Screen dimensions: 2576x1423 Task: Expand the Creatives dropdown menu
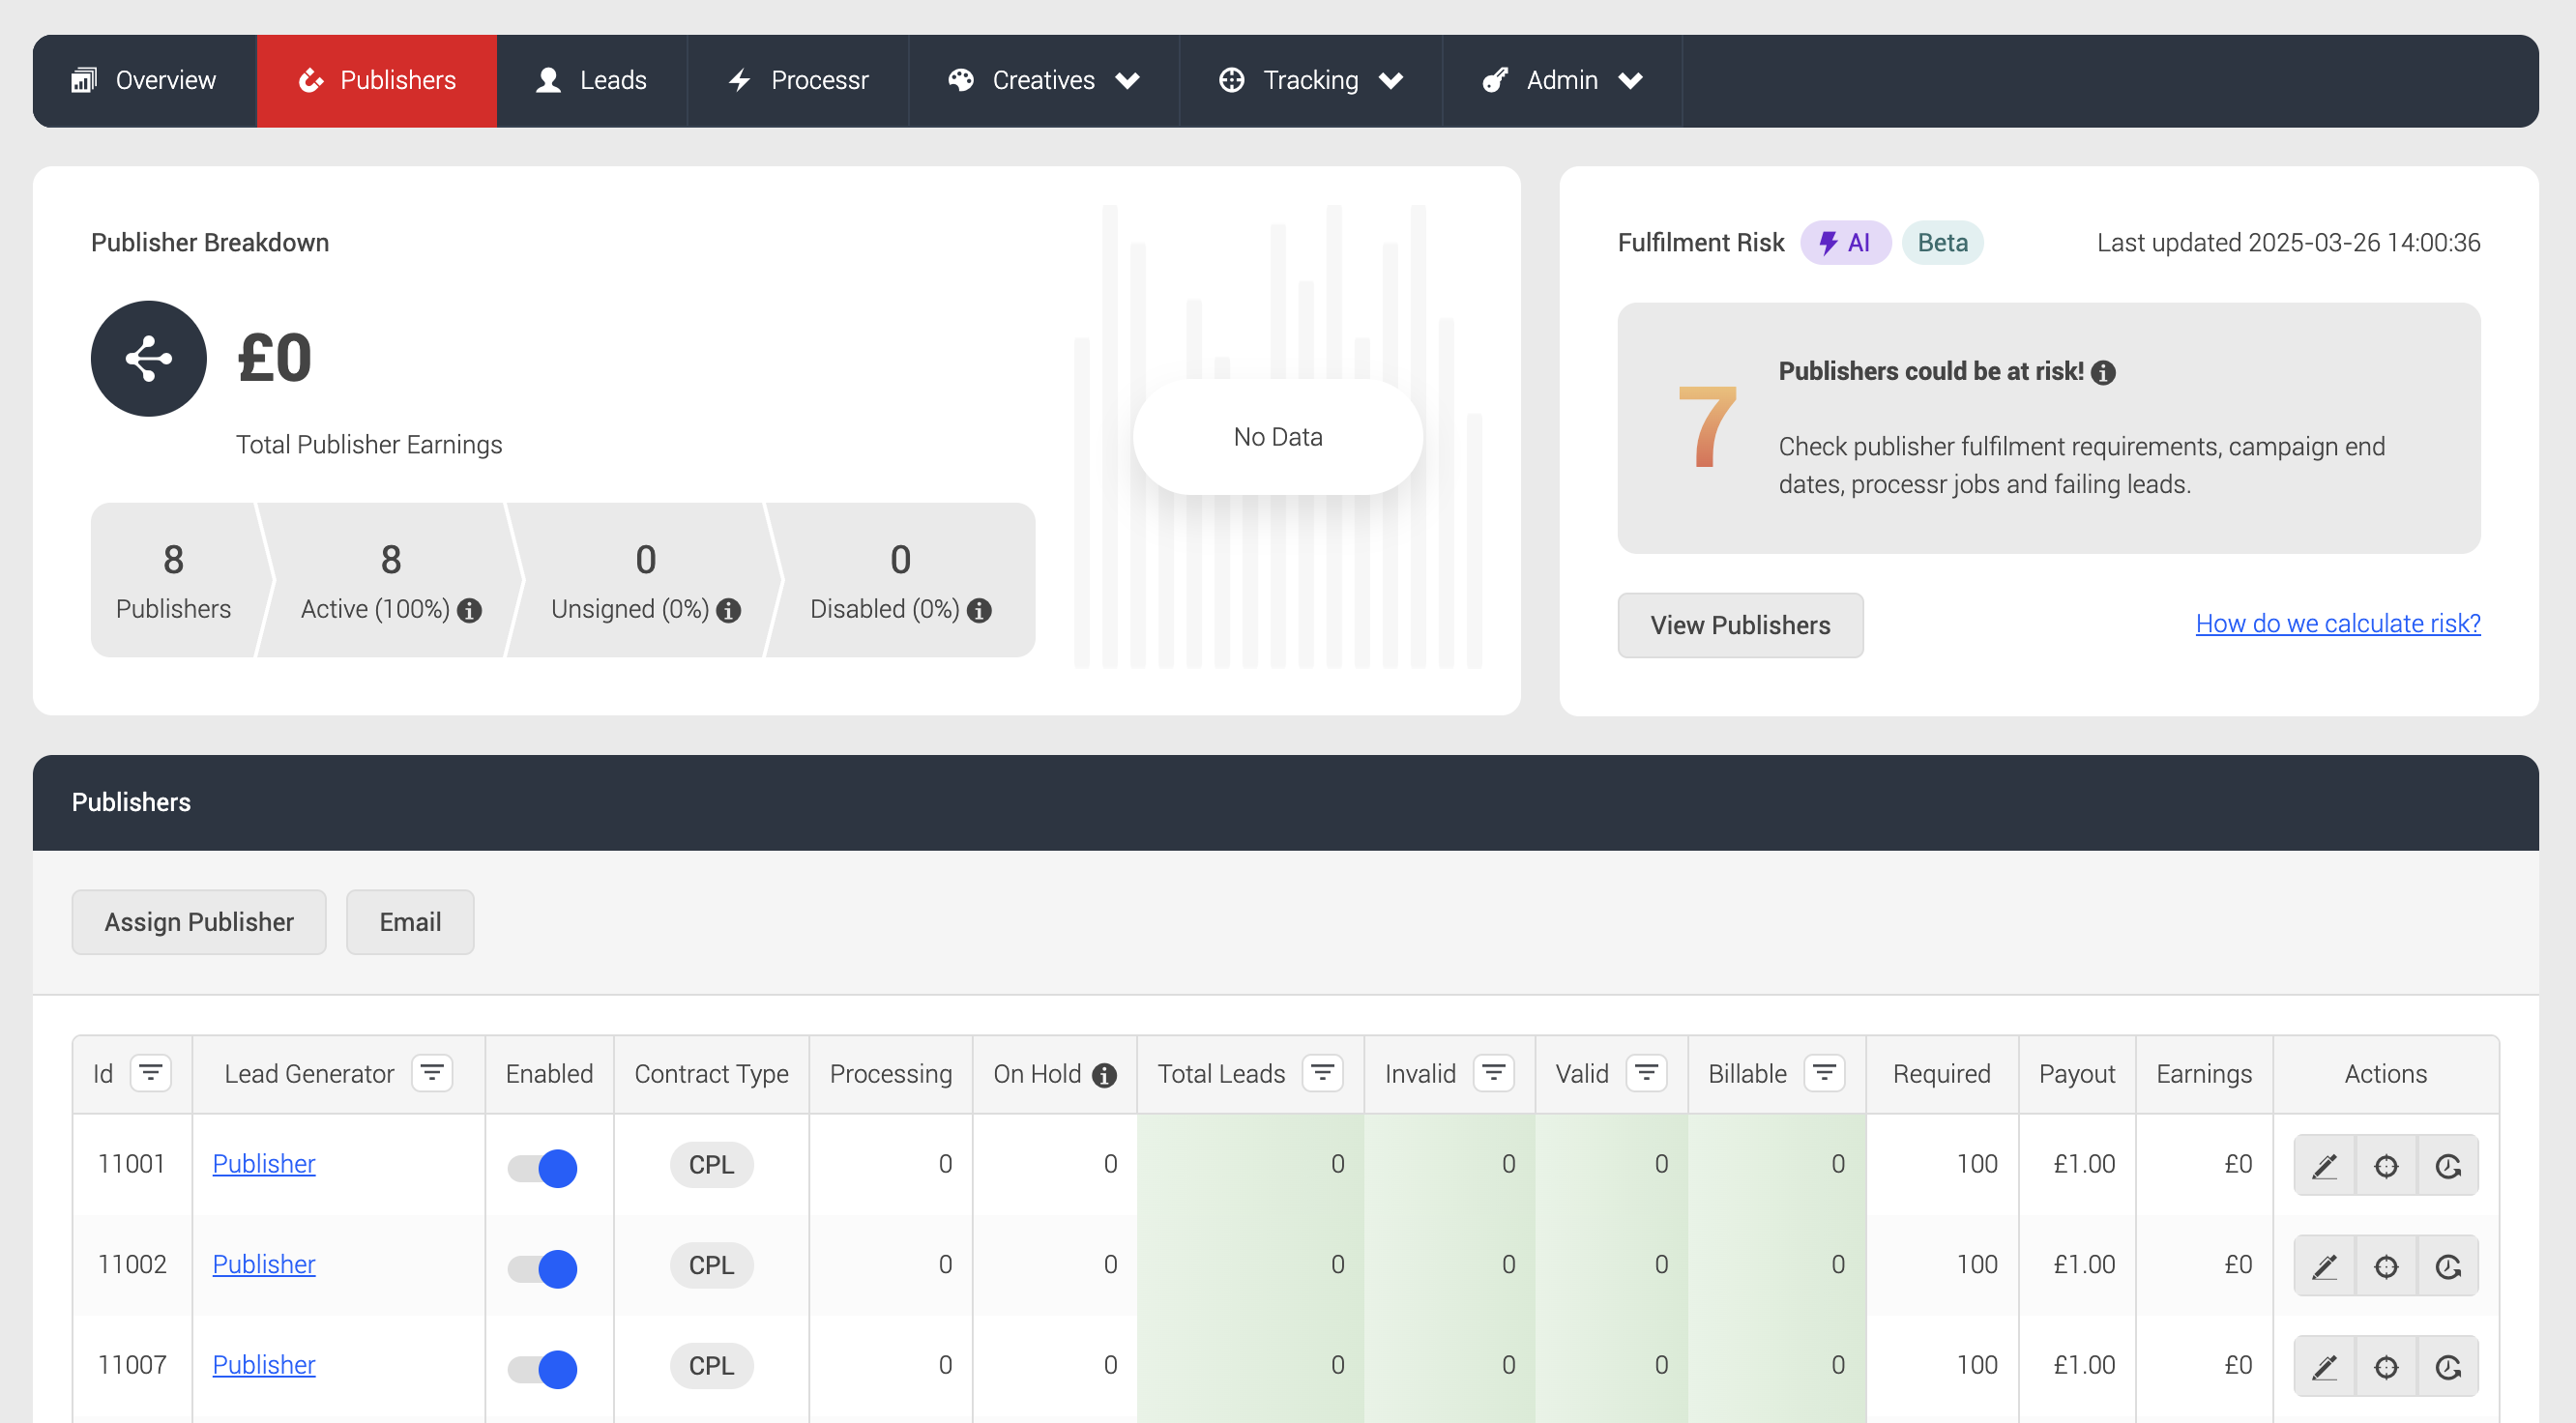click(x=1044, y=80)
